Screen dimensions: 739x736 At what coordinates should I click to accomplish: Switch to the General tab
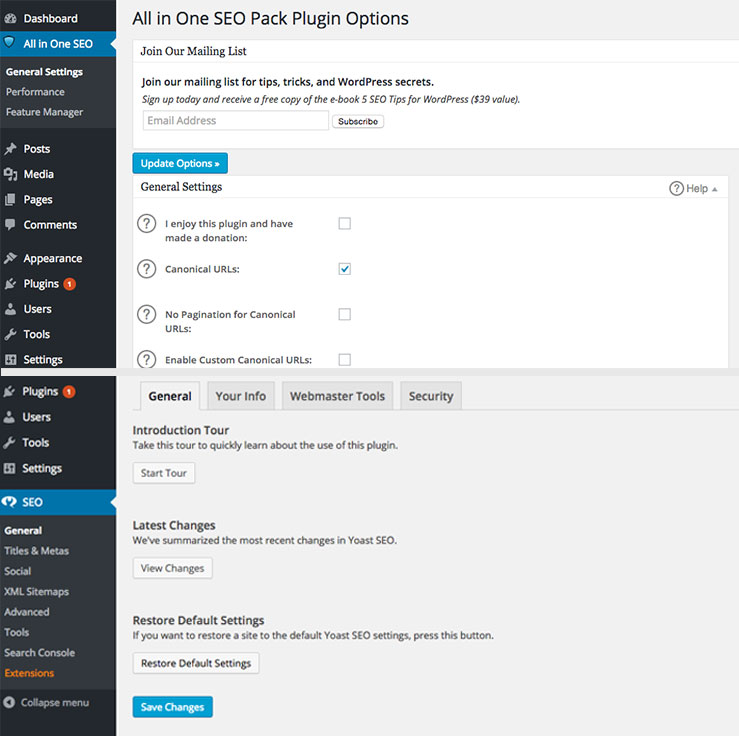click(x=170, y=396)
